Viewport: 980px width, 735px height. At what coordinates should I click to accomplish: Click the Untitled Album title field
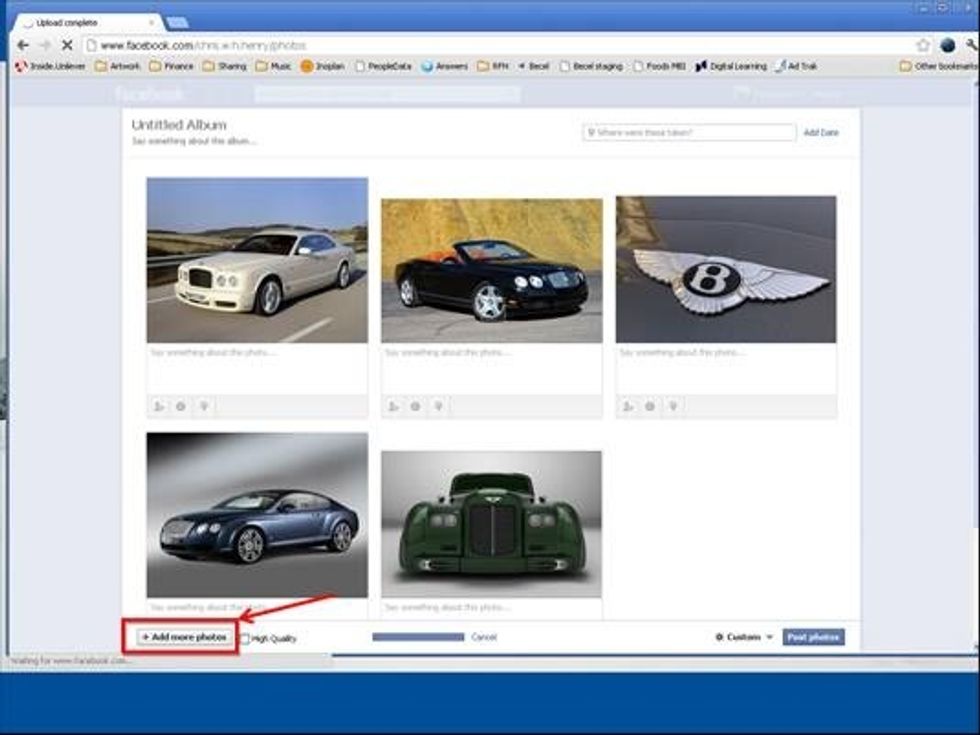point(179,125)
